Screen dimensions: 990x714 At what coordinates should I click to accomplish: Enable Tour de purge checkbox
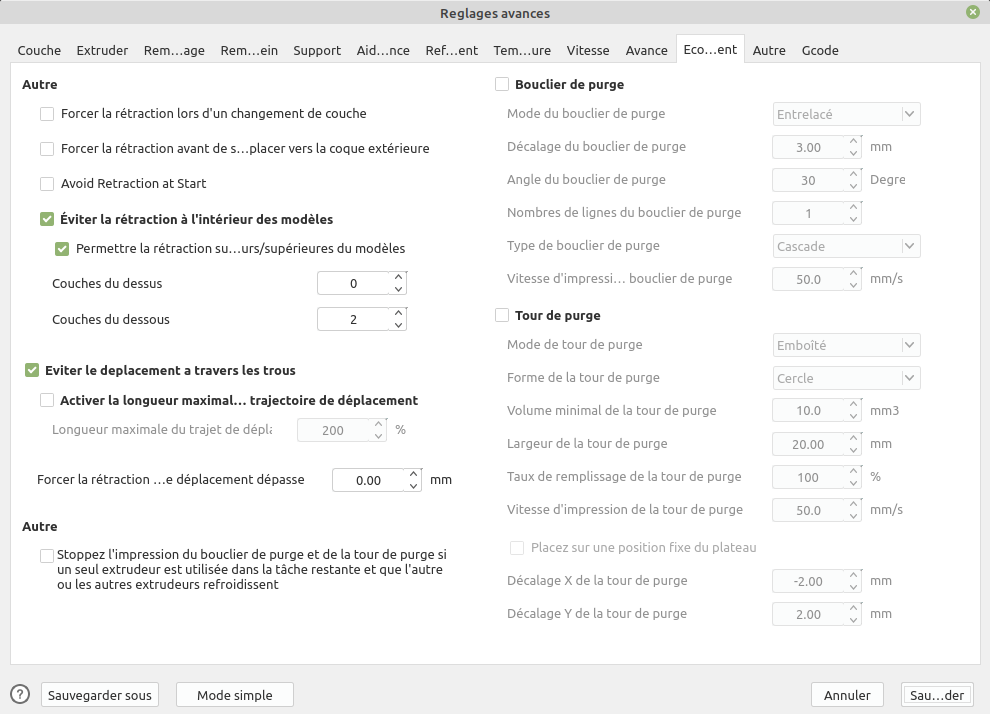click(x=502, y=315)
